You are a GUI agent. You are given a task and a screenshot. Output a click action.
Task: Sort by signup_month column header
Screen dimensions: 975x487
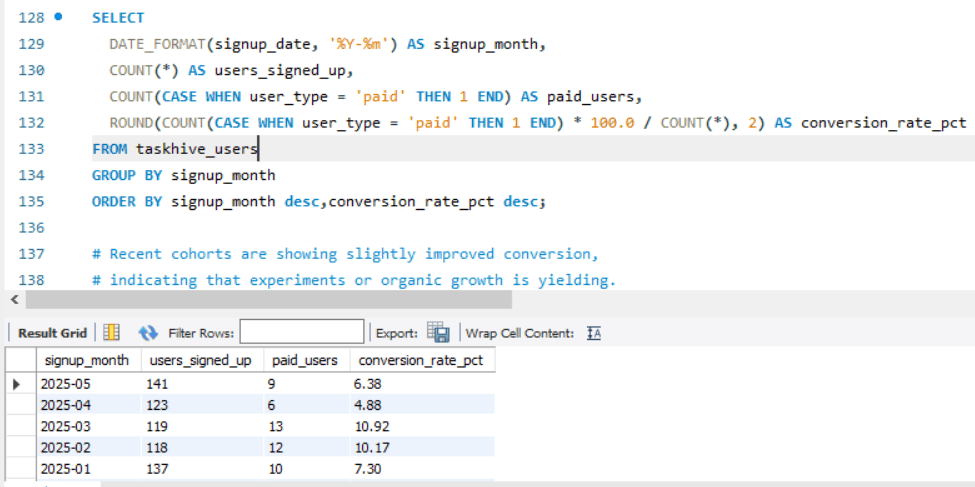pyautogui.click(x=88, y=360)
